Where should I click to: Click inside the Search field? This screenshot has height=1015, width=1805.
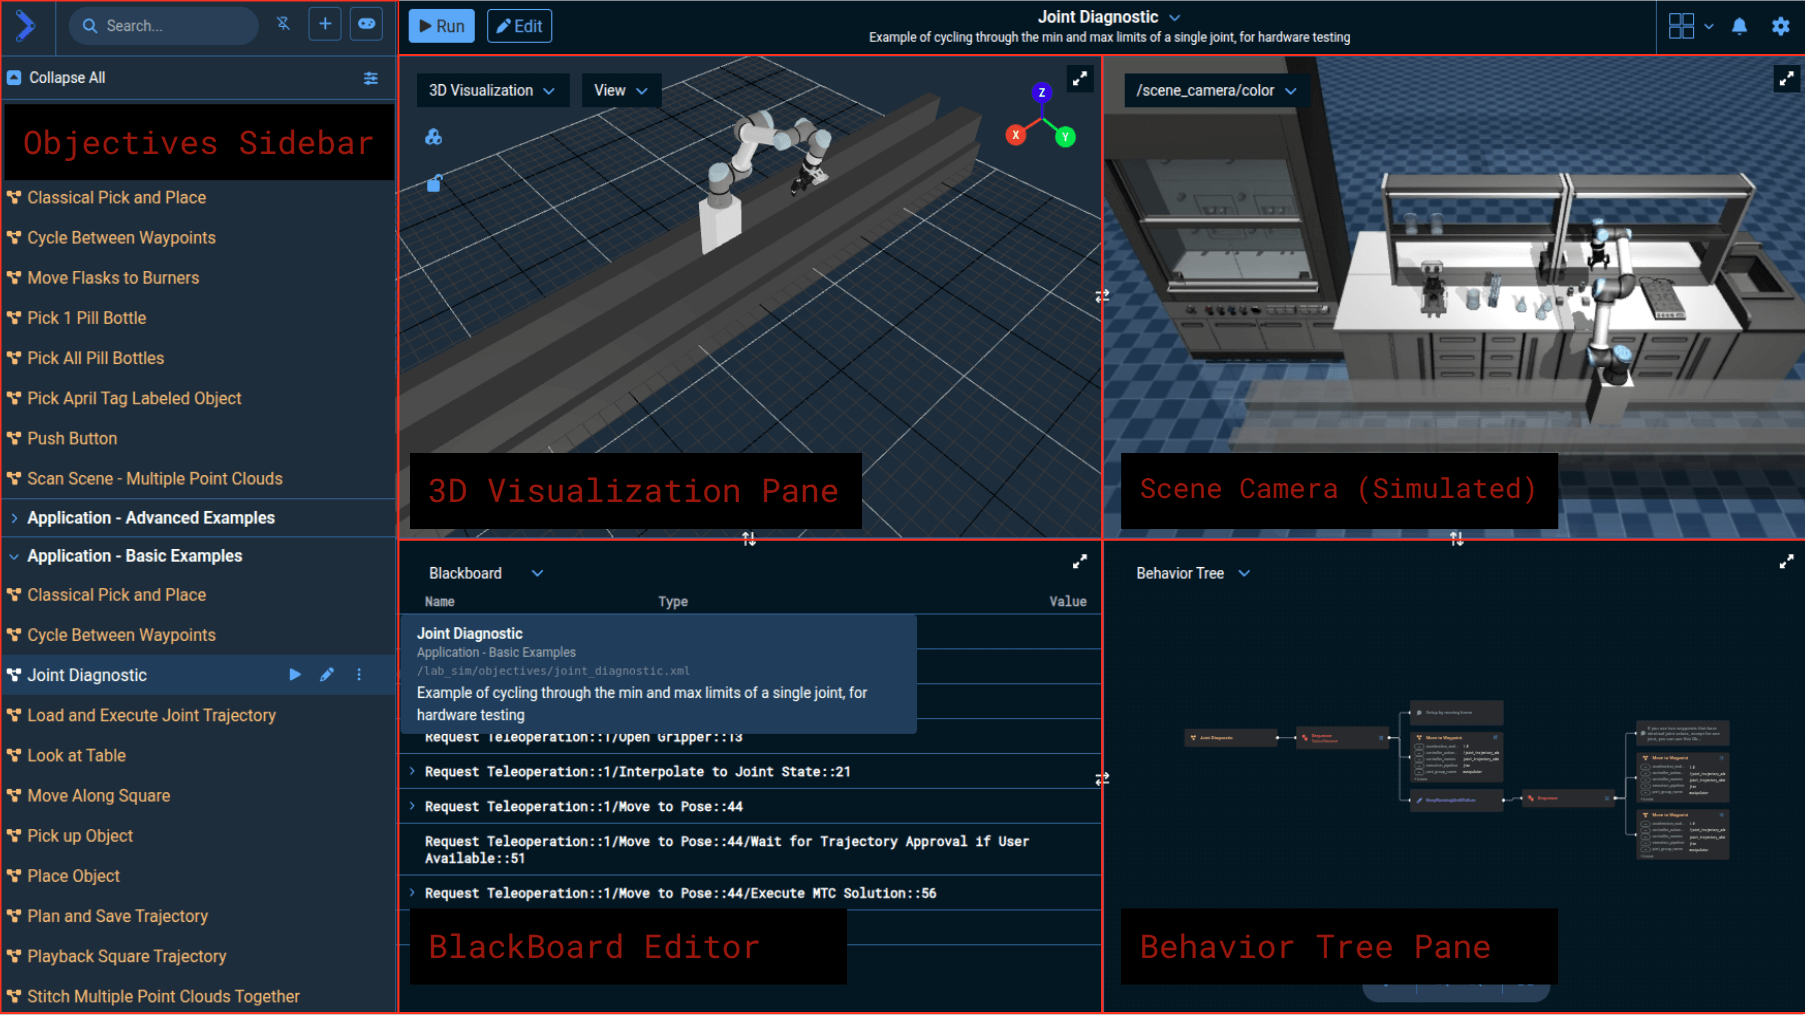pyautogui.click(x=163, y=26)
